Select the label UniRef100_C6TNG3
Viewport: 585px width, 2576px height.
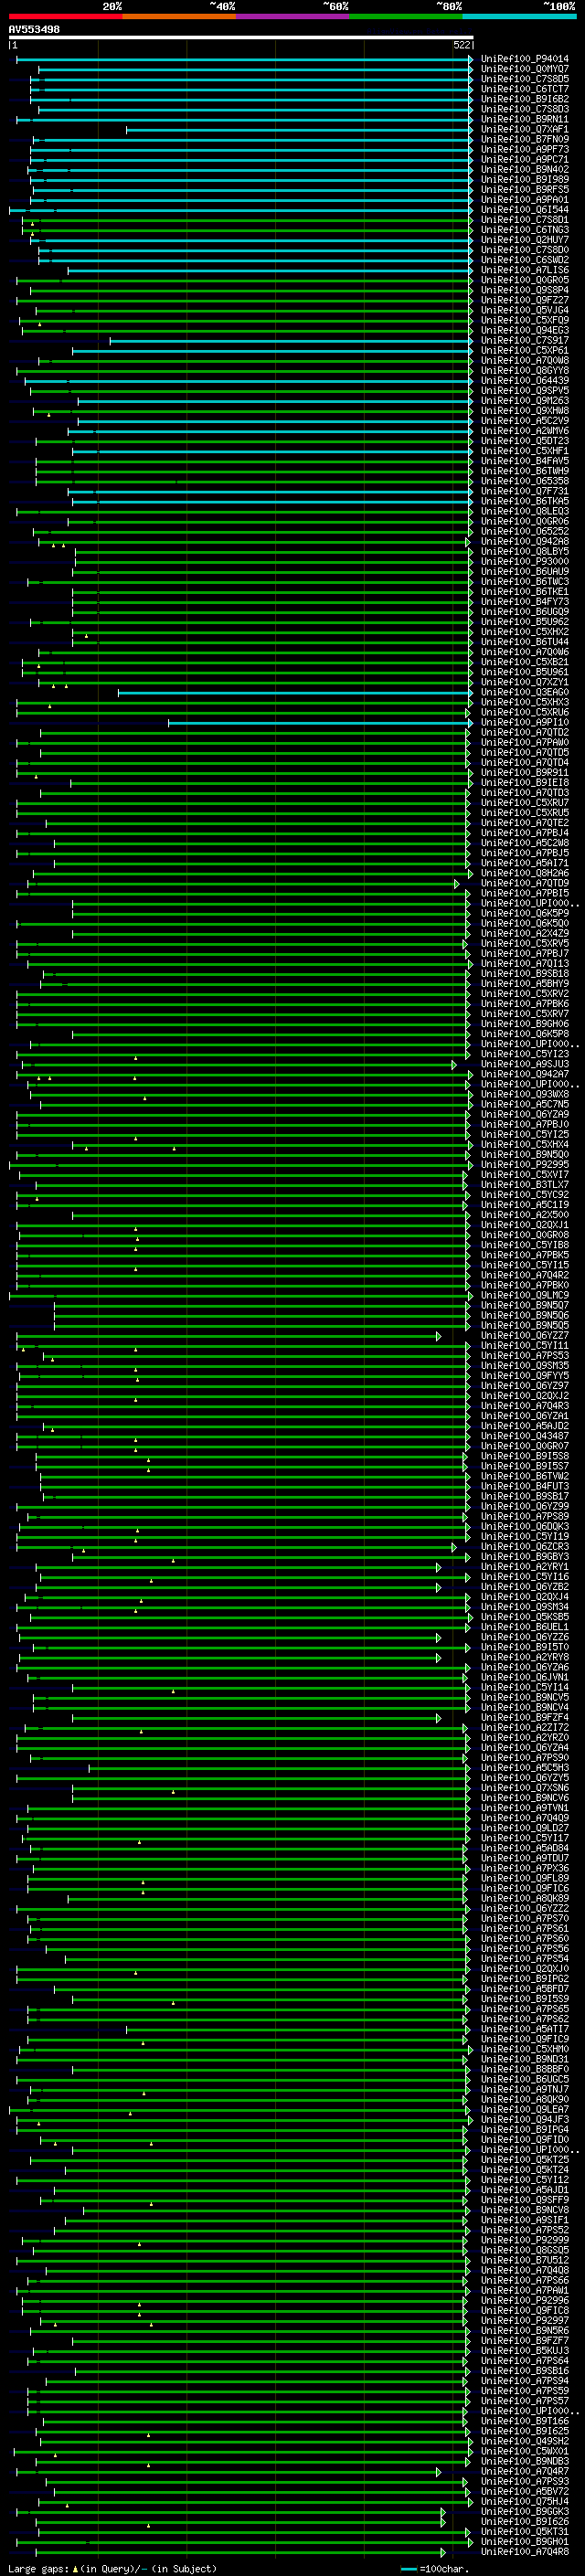(524, 230)
